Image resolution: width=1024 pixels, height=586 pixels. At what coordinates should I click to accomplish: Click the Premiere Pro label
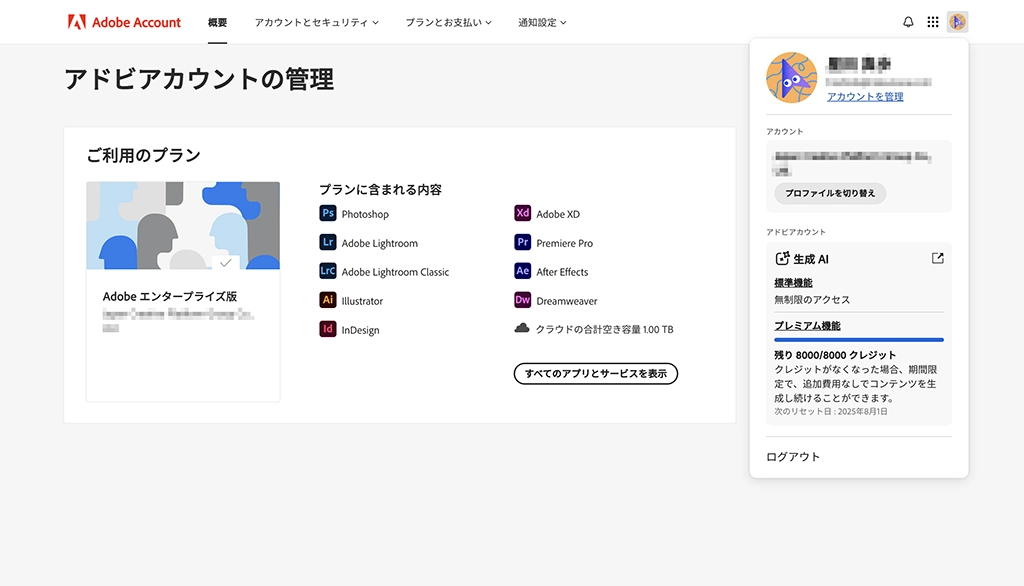click(x=565, y=243)
